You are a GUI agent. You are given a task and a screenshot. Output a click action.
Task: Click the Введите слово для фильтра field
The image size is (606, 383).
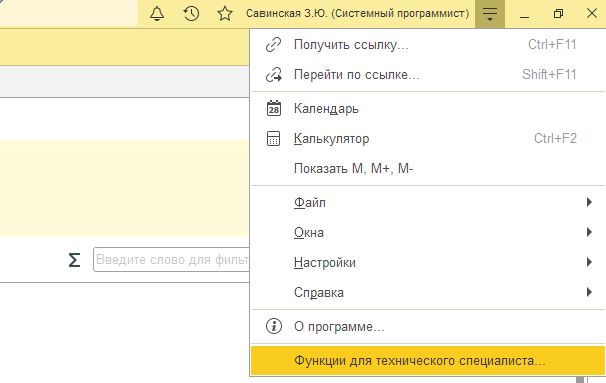click(x=171, y=260)
